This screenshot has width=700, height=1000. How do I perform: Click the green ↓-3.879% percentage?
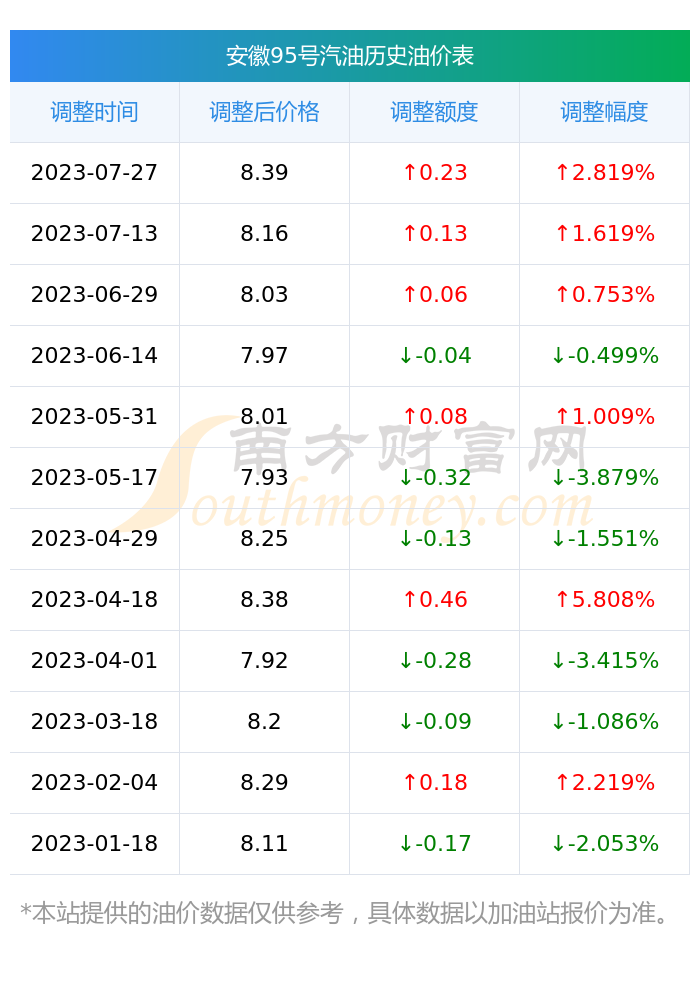coord(604,477)
